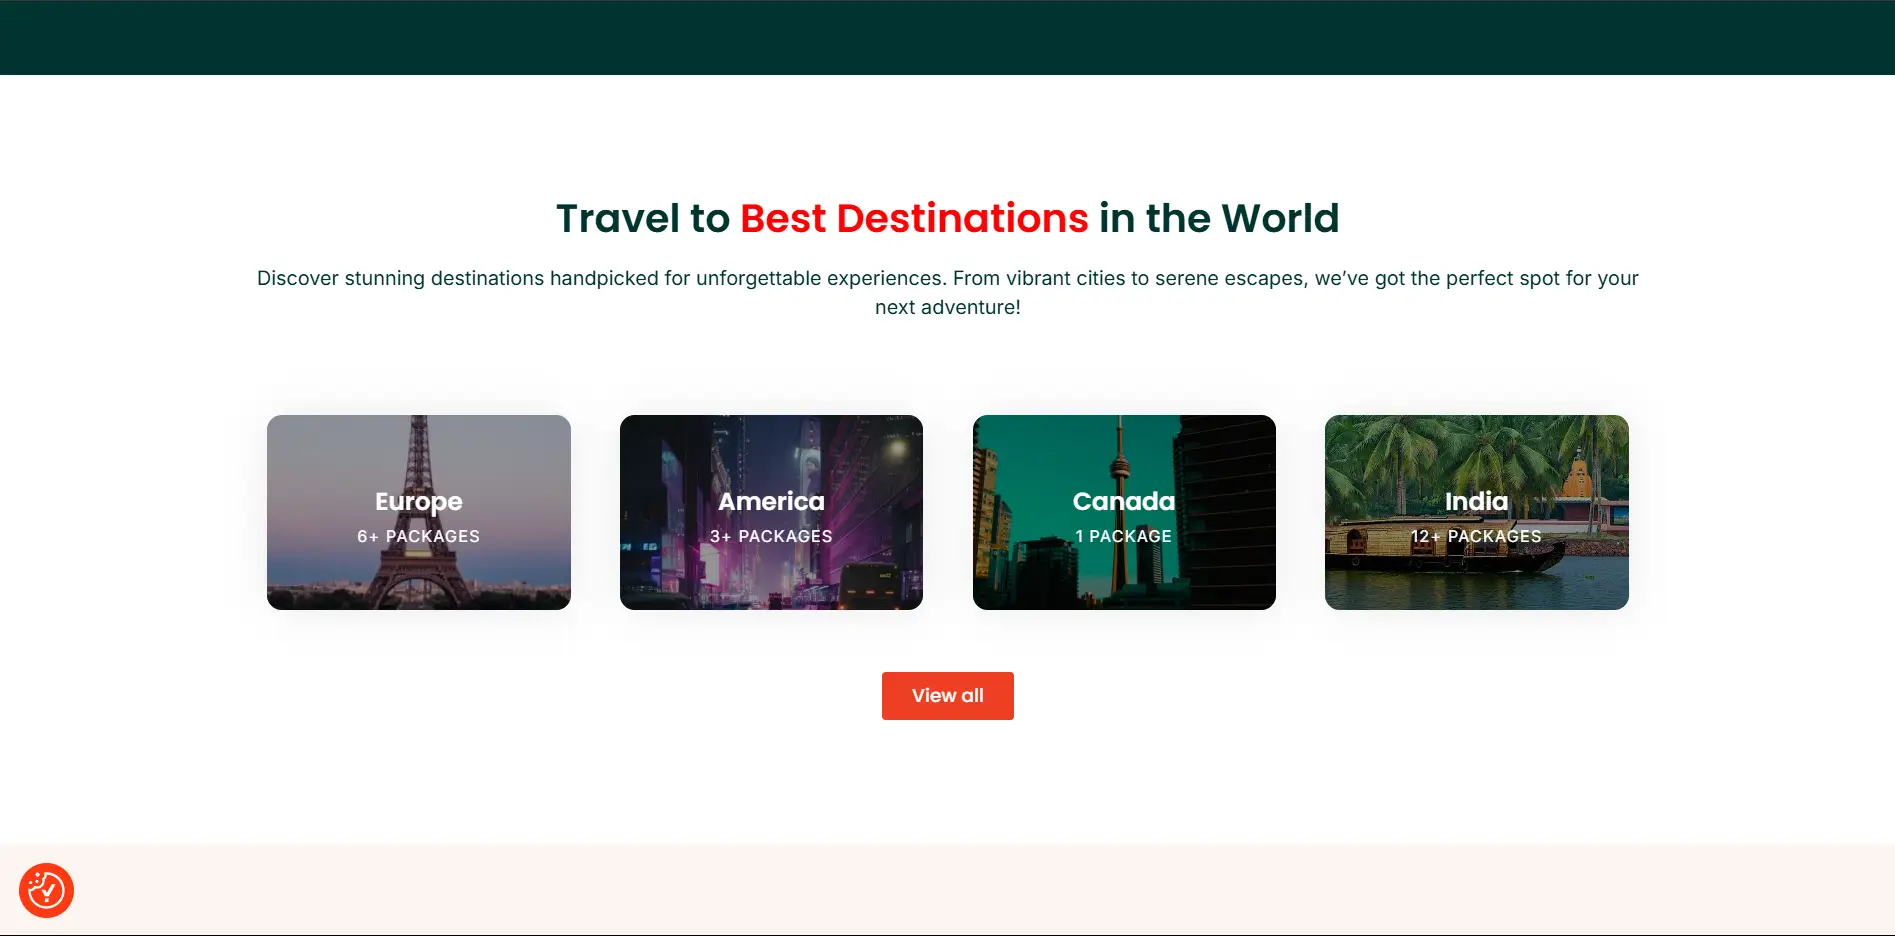Click the View all button
This screenshot has height=936, width=1895.
(947, 696)
